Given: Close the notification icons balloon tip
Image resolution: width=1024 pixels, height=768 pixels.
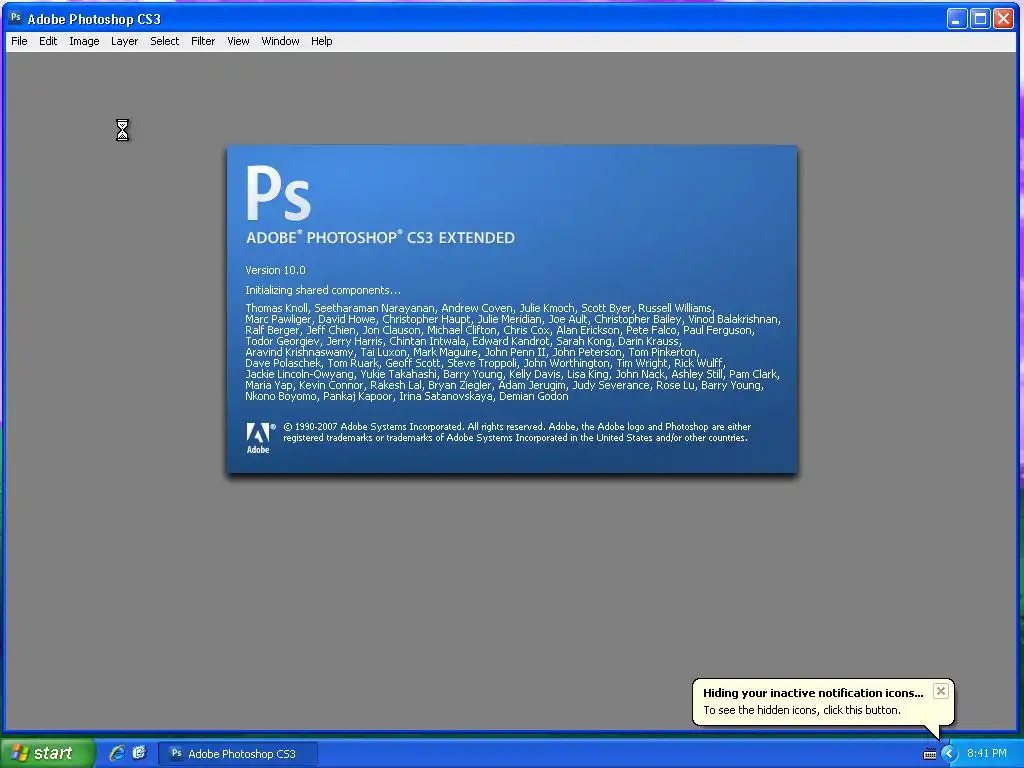Looking at the screenshot, I should [940, 691].
